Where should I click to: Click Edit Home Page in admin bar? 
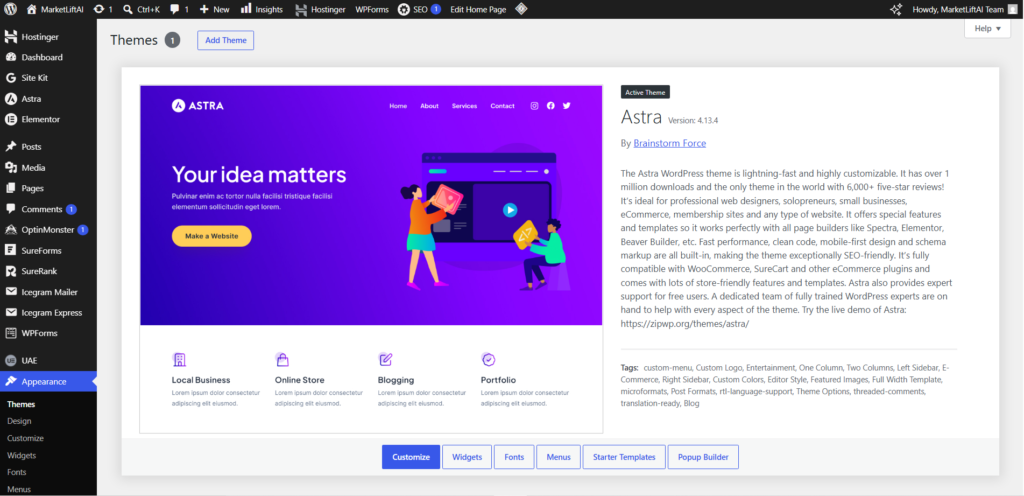point(478,10)
